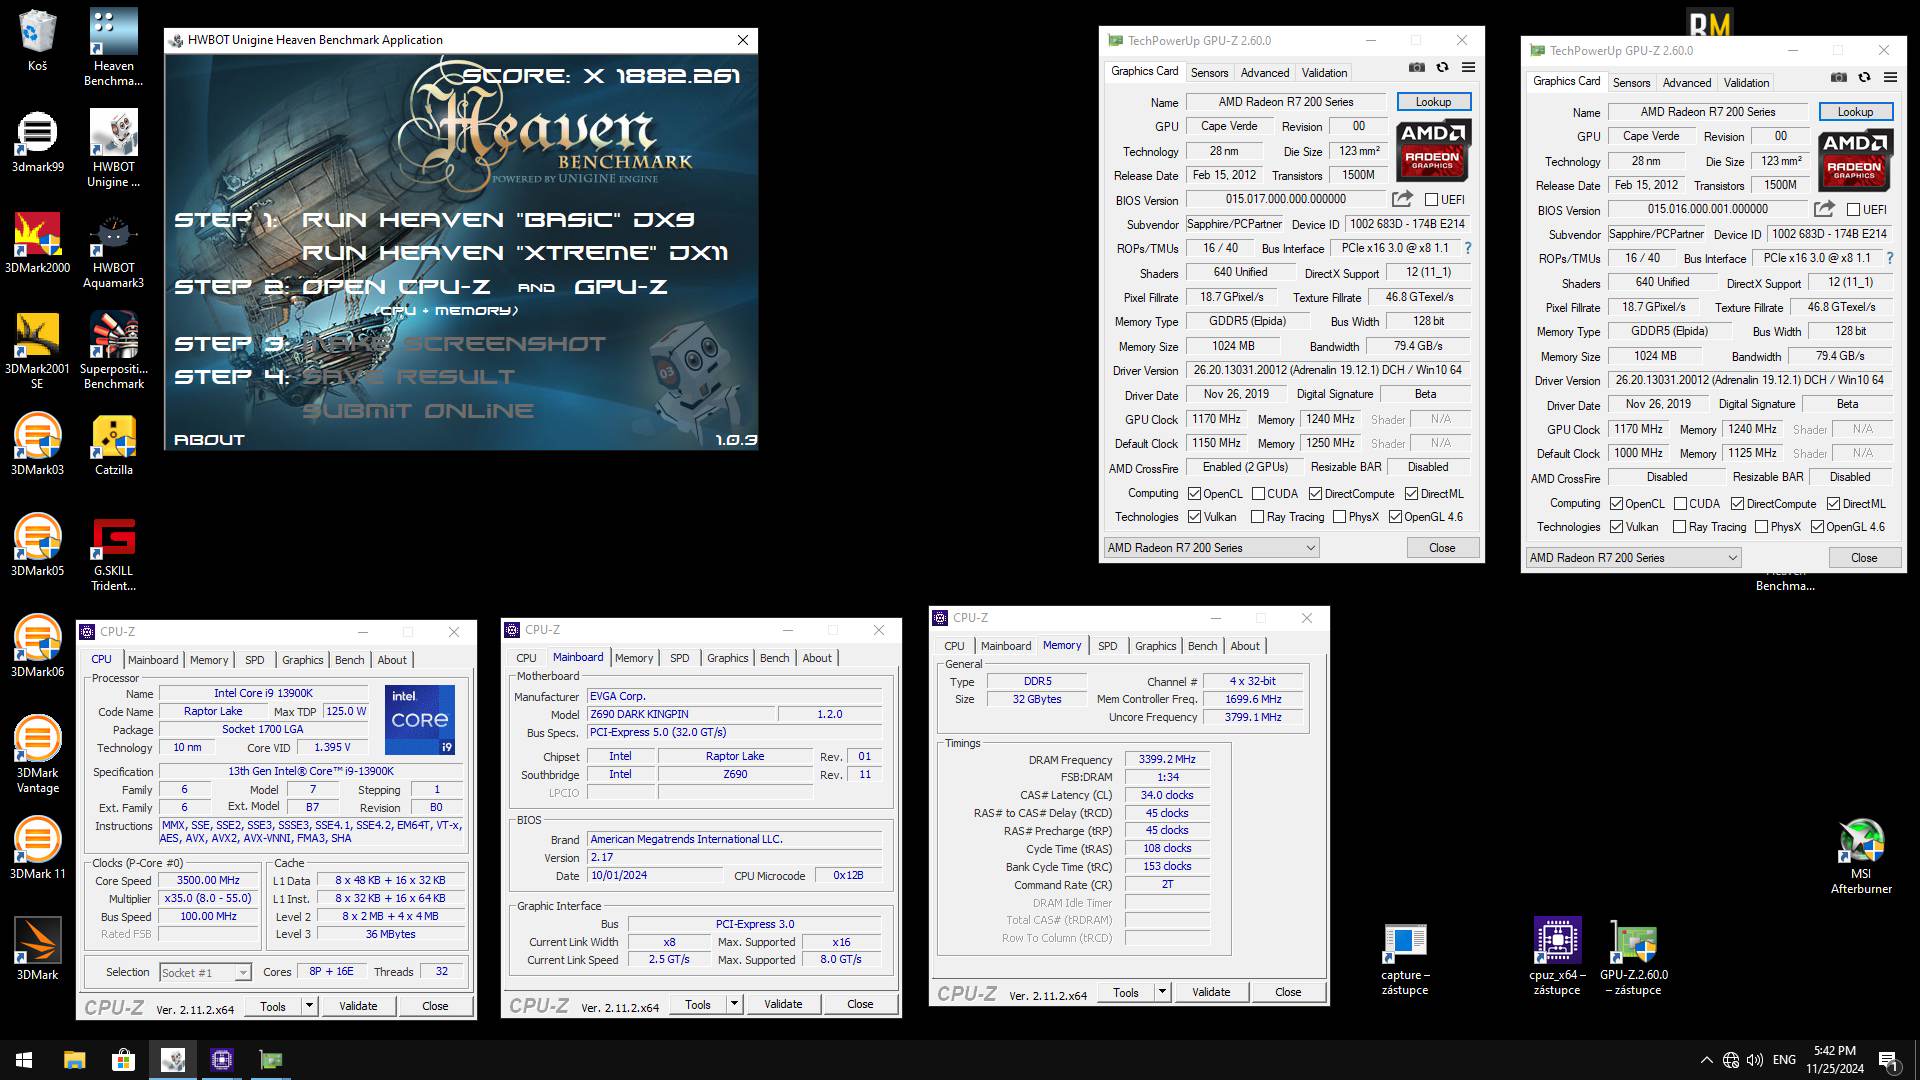Expand GPU selector dropdown in left GPU-Z
The width and height of the screenshot is (1920, 1080).
(x=1211, y=548)
